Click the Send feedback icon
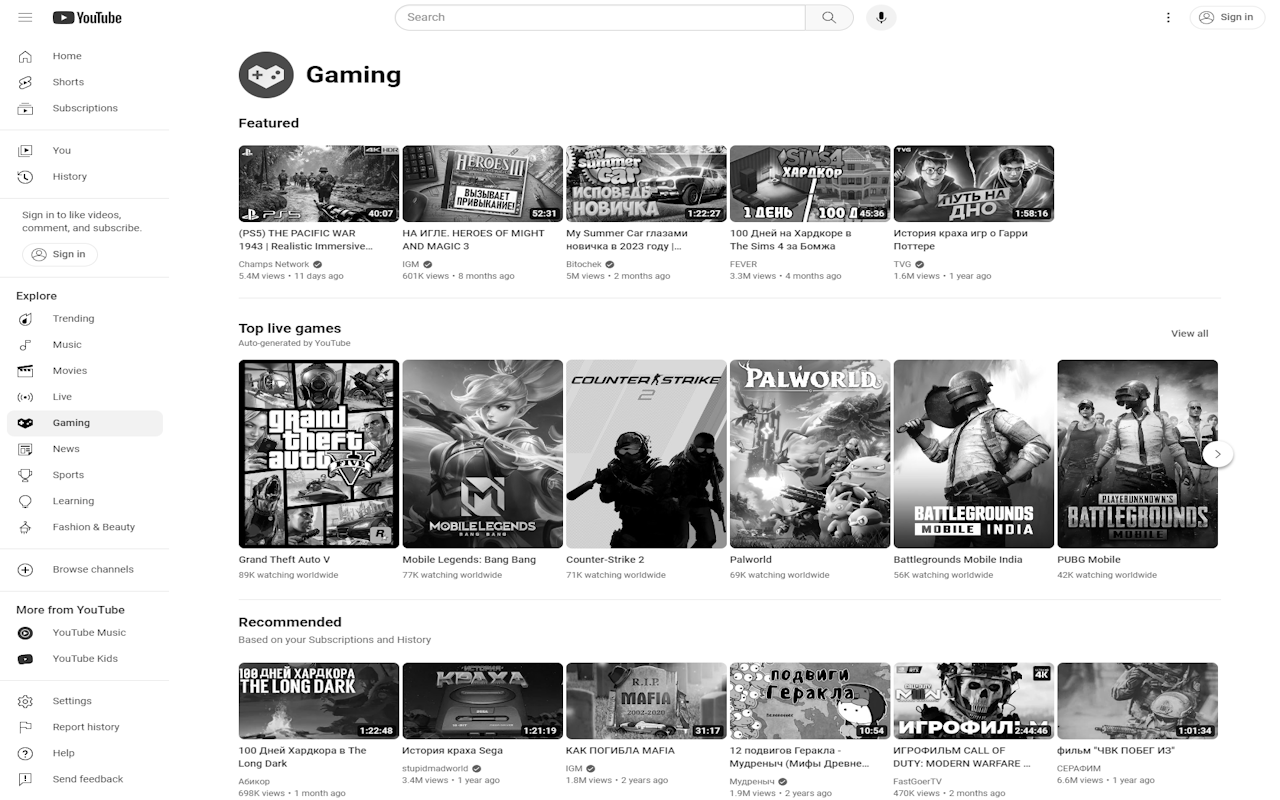The width and height of the screenshot is (1280, 800). tap(26, 779)
